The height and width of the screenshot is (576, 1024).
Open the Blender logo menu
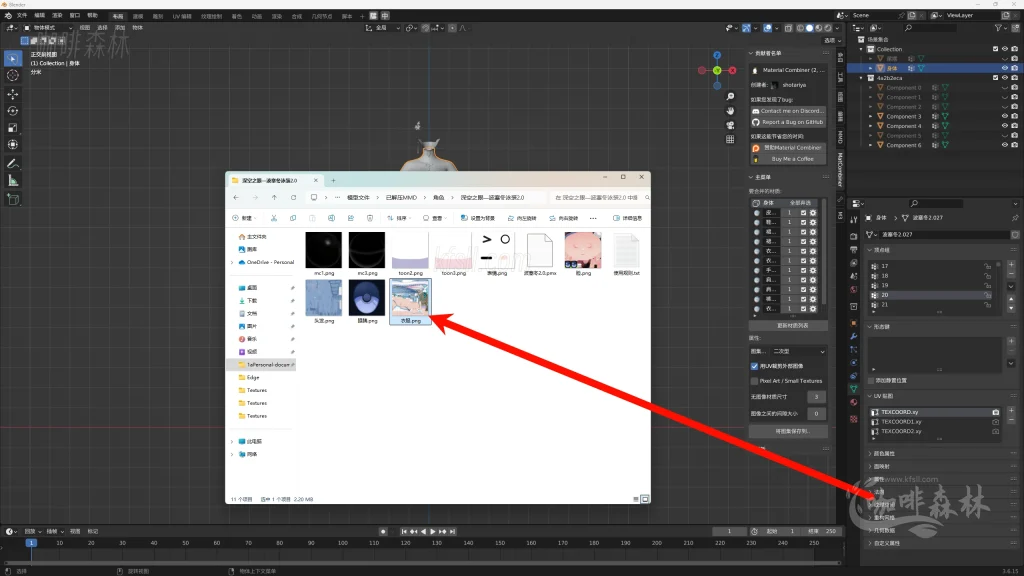point(8,16)
